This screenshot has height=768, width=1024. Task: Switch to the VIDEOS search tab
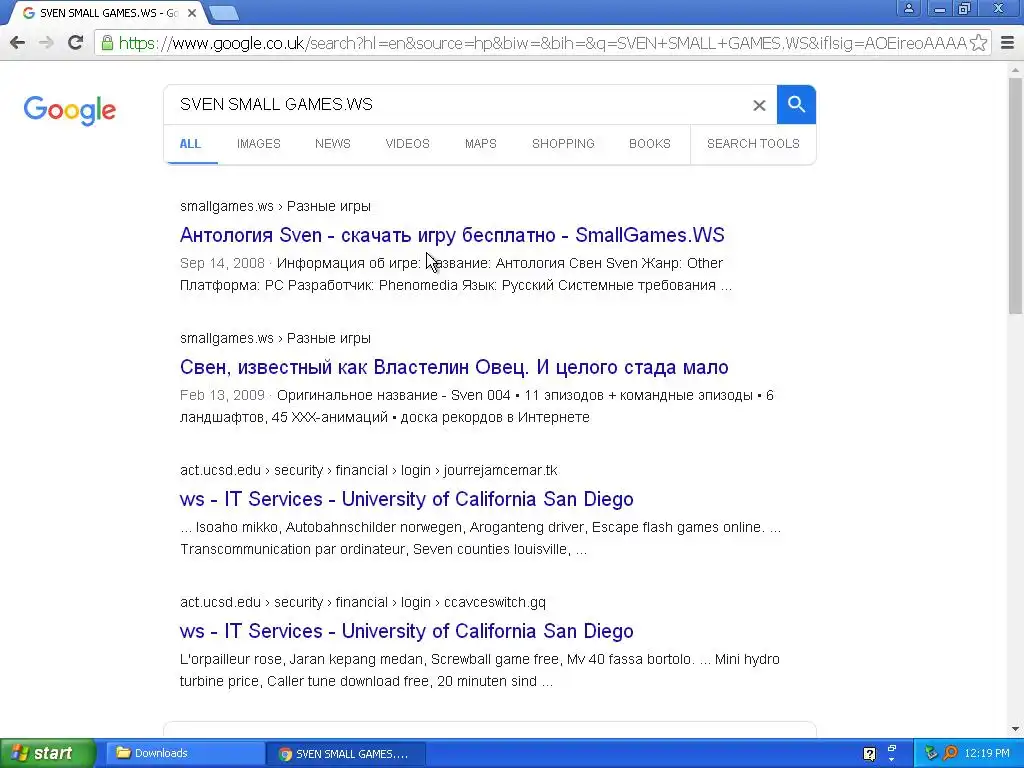coord(408,144)
